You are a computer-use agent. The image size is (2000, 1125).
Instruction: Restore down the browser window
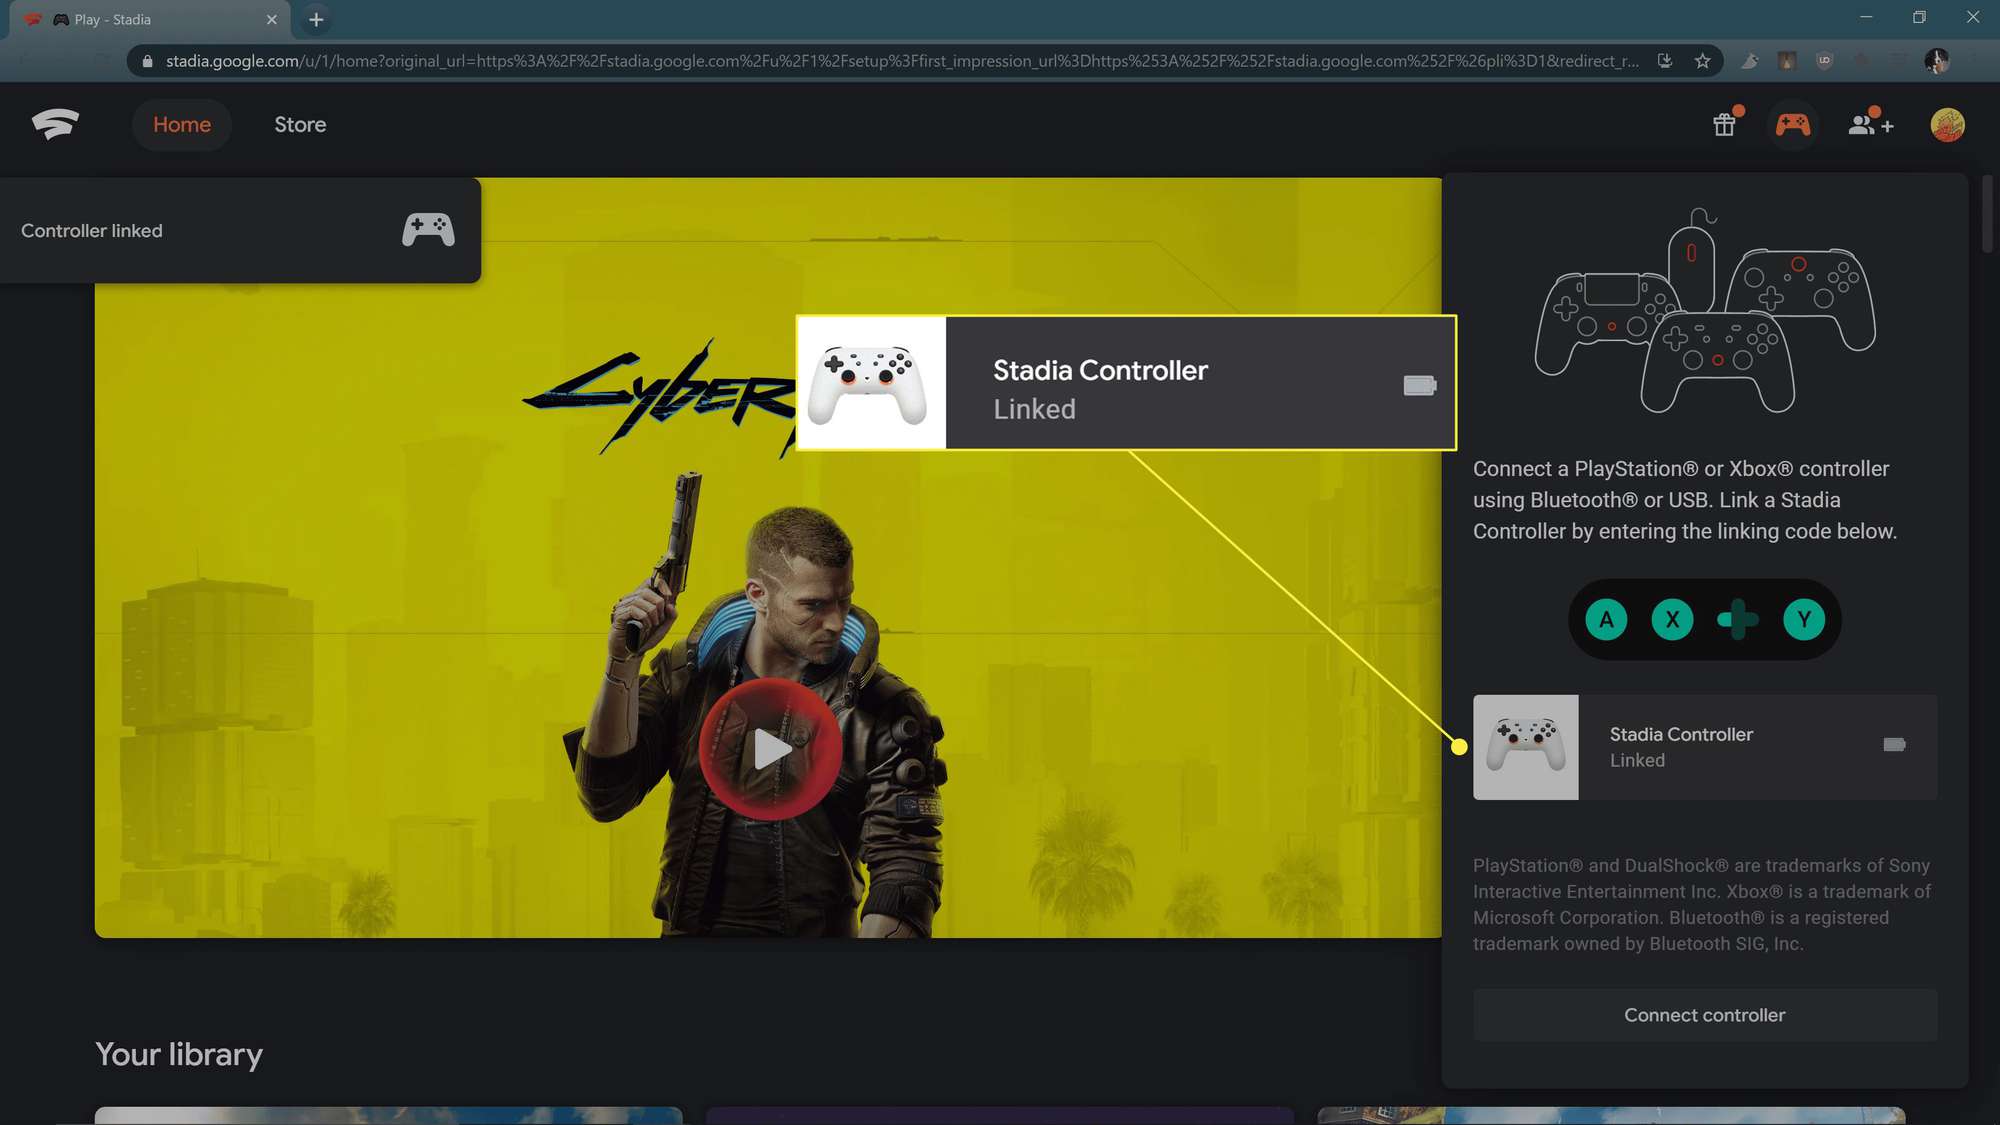[1919, 17]
